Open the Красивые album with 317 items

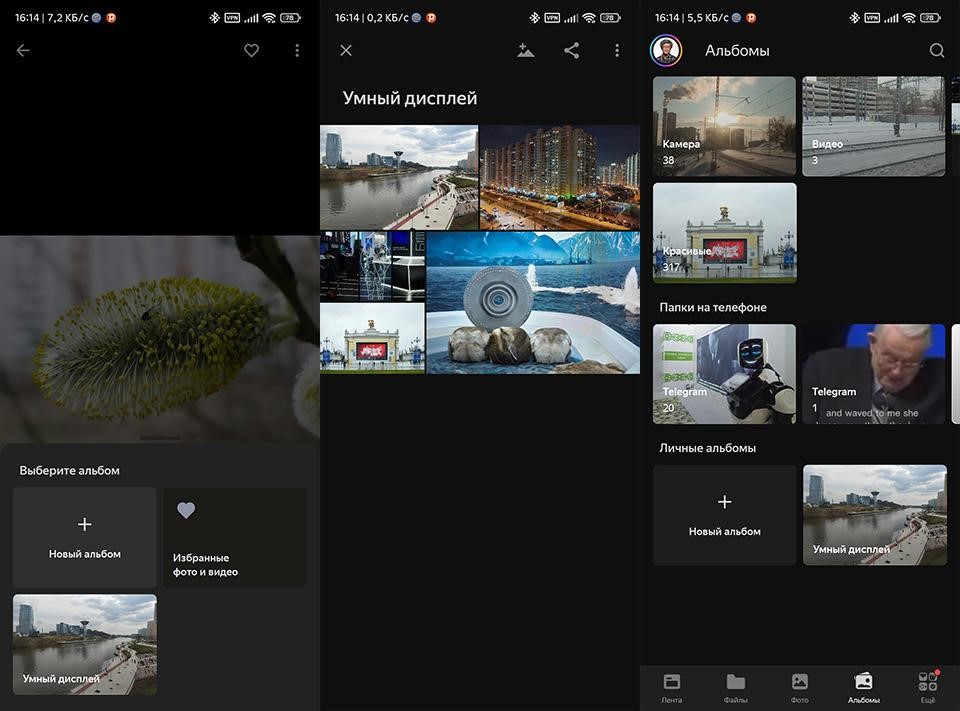tap(725, 232)
